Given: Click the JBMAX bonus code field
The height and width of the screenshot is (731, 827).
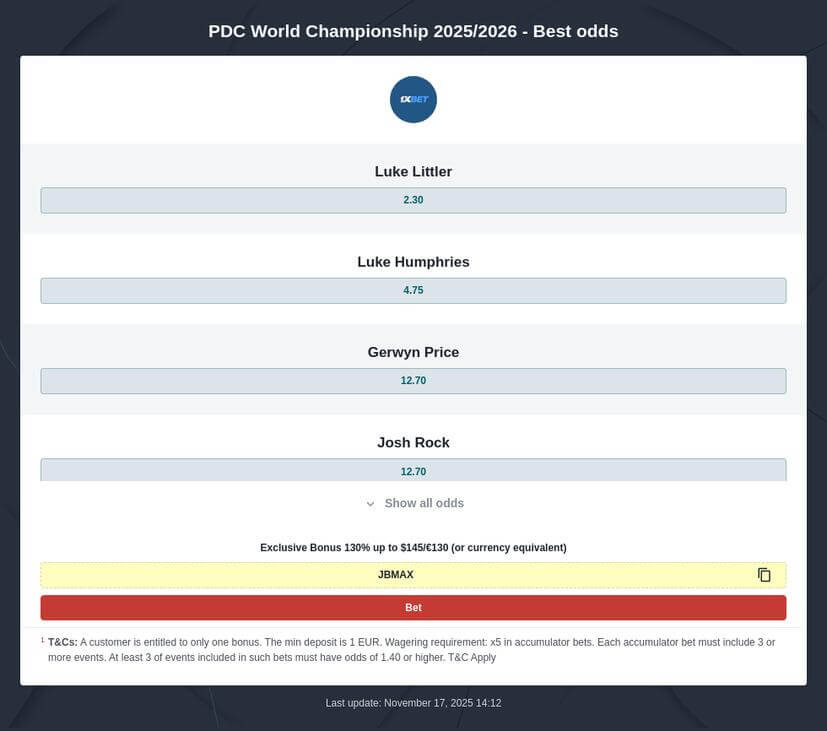Looking at the screenshot, I should pyautogui.click(x=395, y=574).
